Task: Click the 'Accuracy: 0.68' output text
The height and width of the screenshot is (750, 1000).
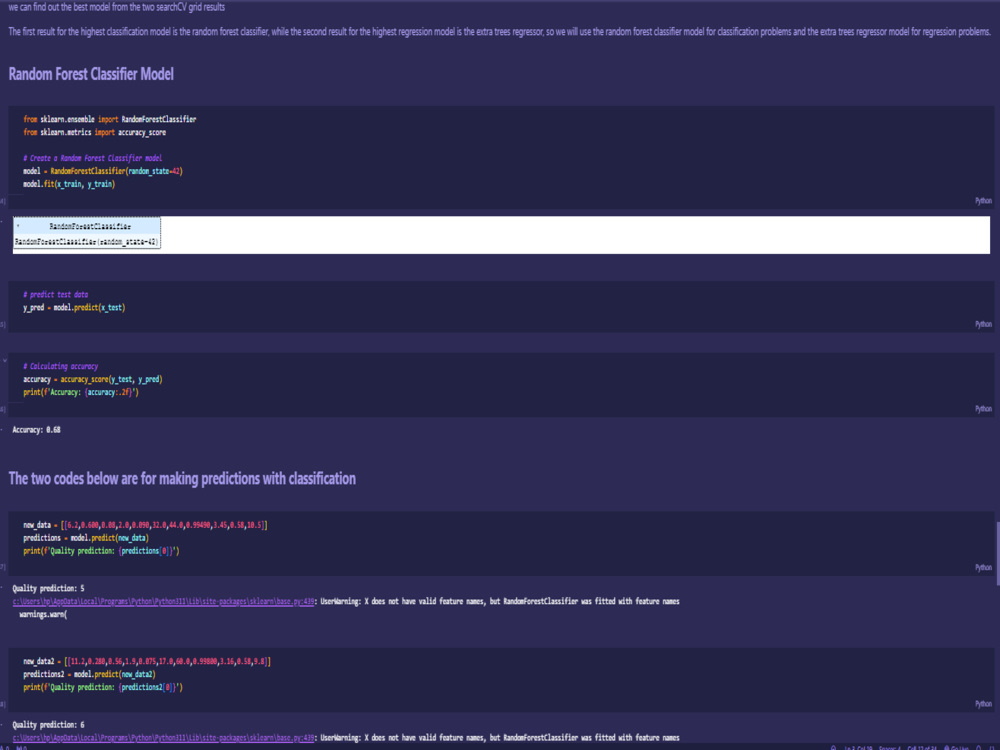Action: 36,430
